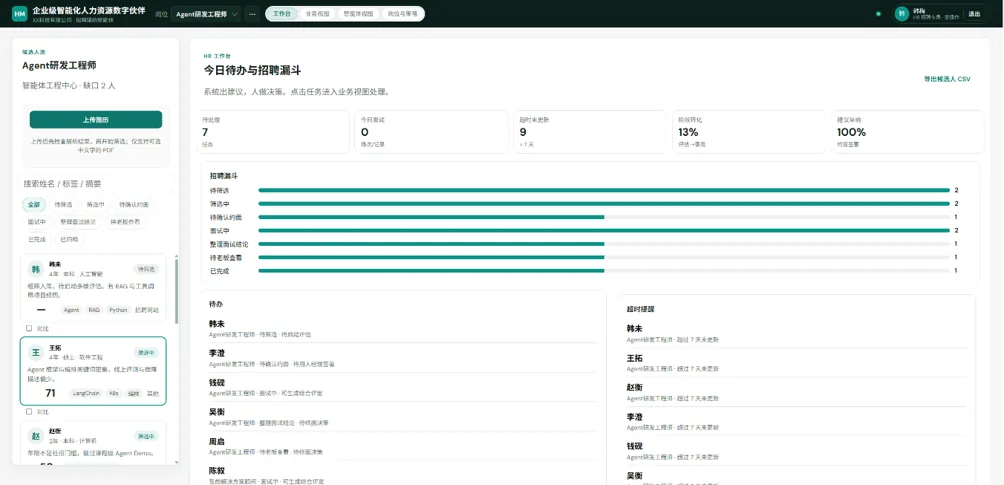
Task: Click the candidate list scrollbar thumb
Action: 177,292
